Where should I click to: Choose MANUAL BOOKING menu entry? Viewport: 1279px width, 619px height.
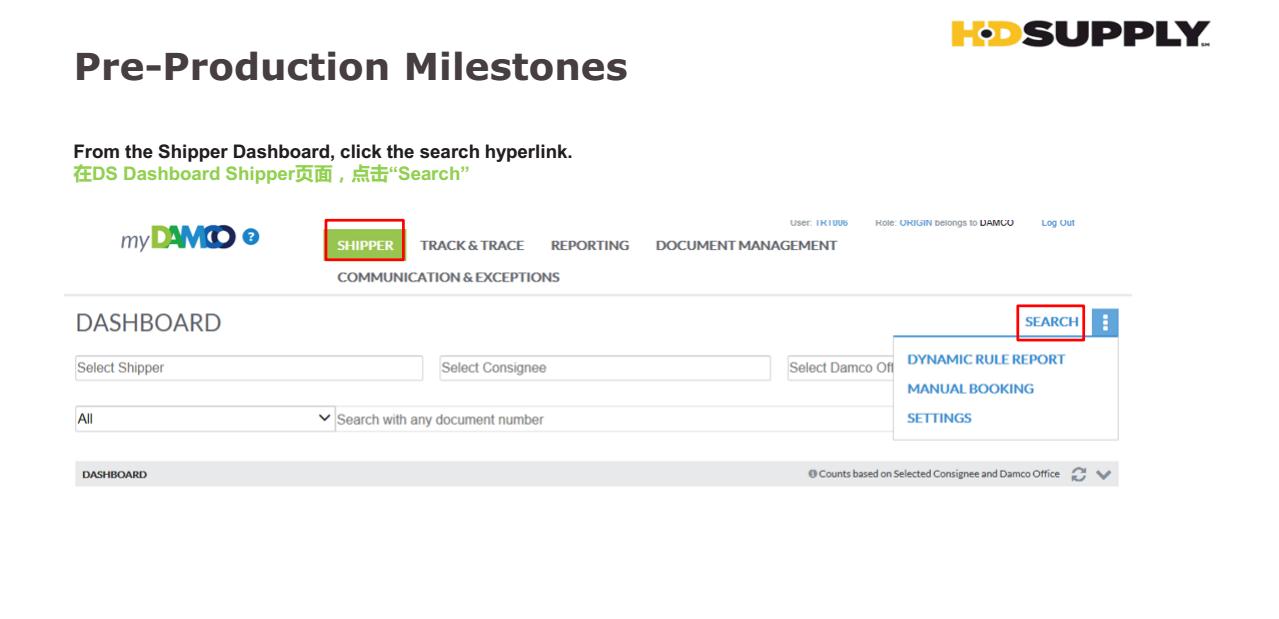pos(970,388)
